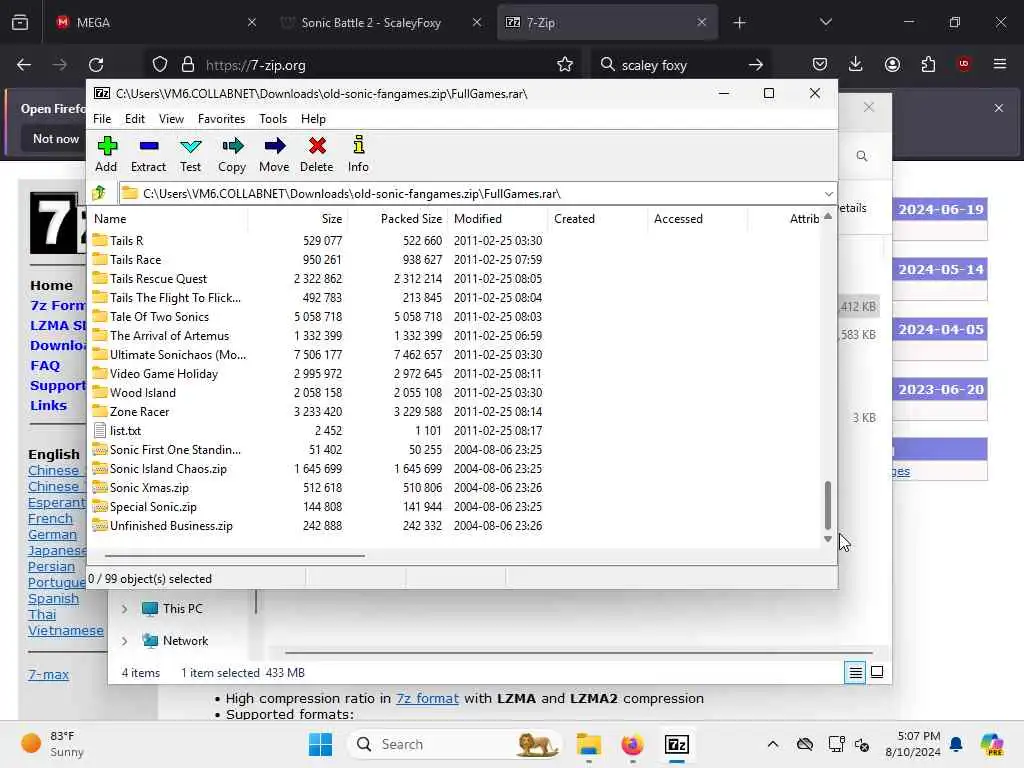The width and height of the screenshot is (1024, 768).
Task: Open a new Firefox tab
Action: pyautogui.click(x=739, y=23)
